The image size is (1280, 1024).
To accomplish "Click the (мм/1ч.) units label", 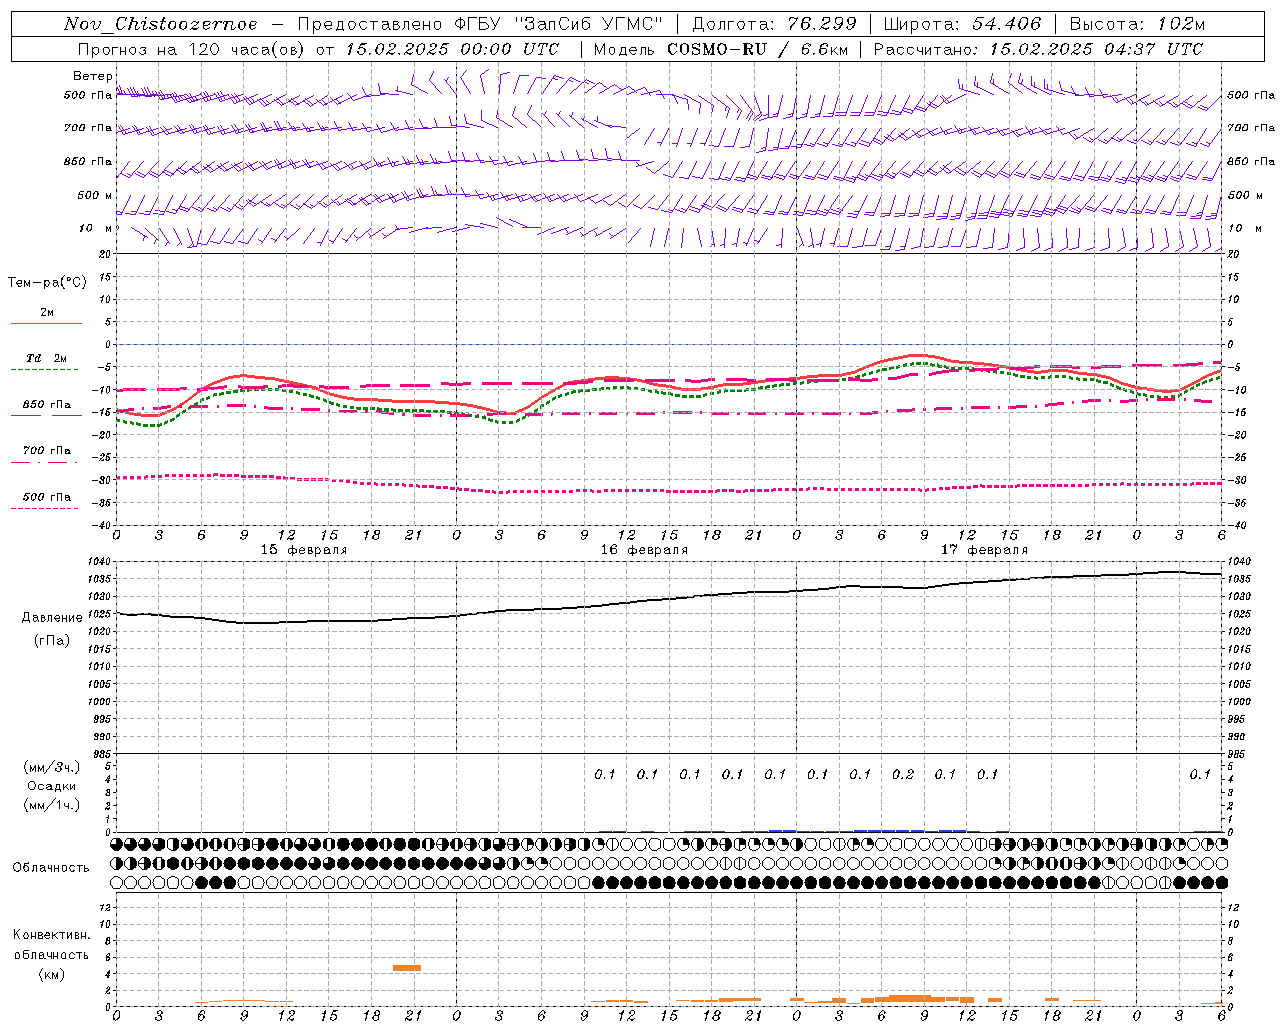I will point(51,805).
